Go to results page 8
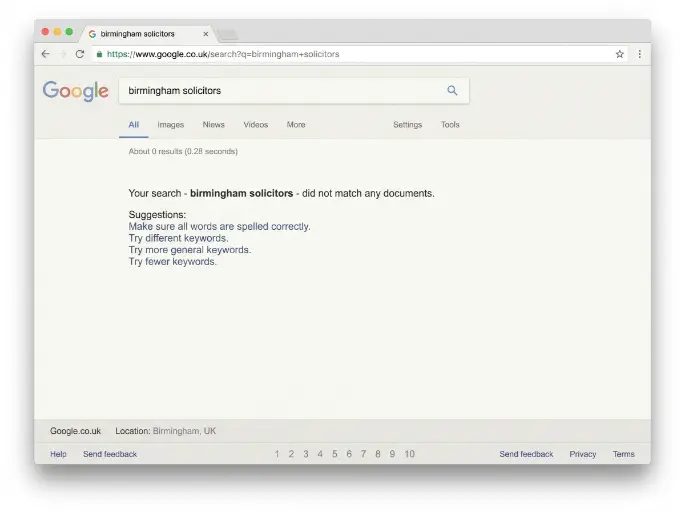The image size is (685, 512). click(x=378, y=454)
